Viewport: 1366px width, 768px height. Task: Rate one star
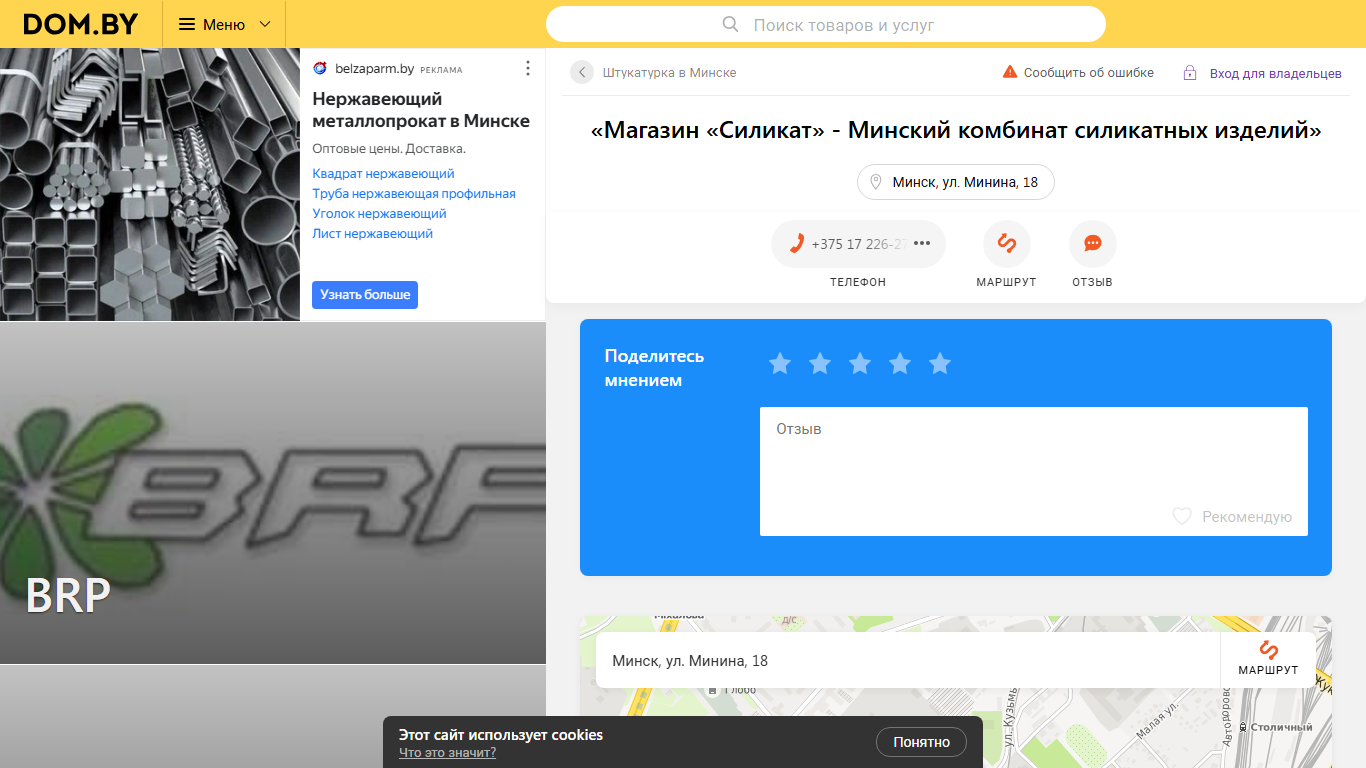point(780,364)
